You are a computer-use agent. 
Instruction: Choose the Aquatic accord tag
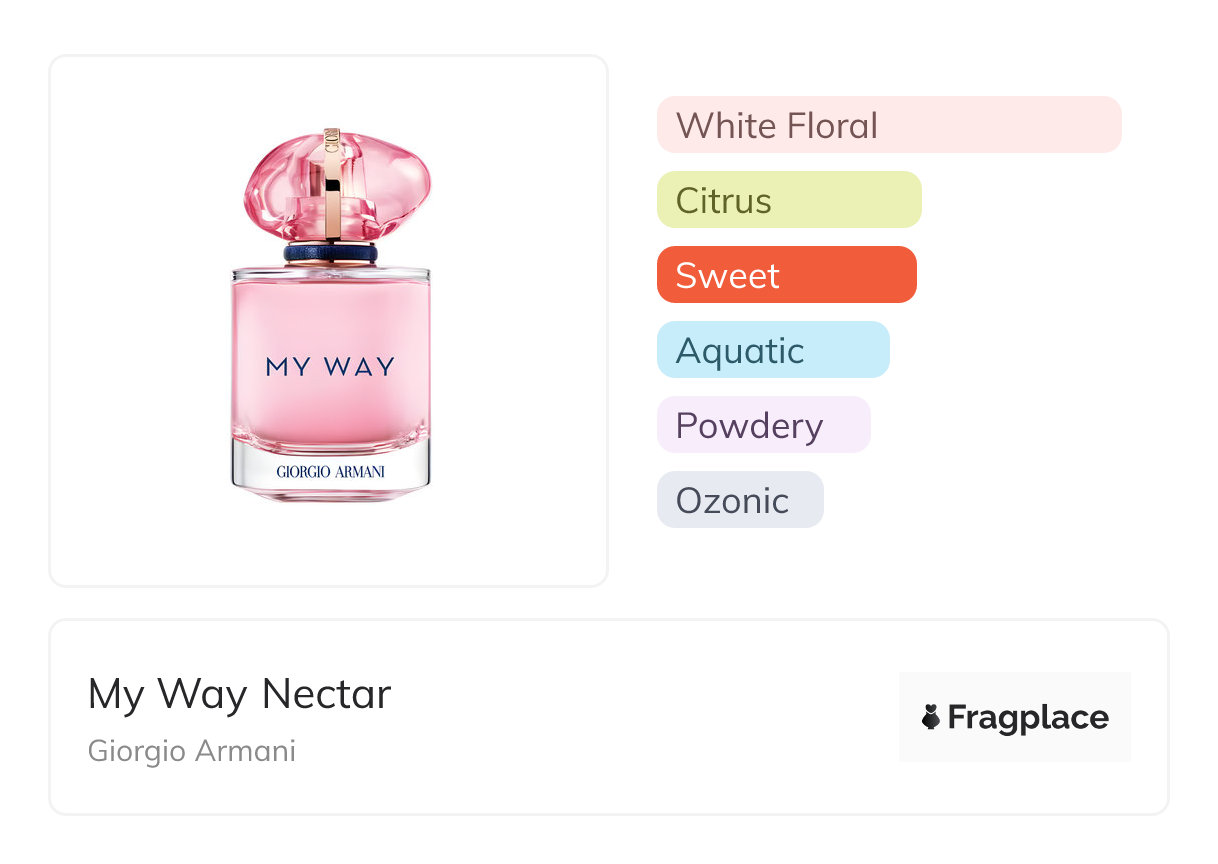click(x=772, y=350)
